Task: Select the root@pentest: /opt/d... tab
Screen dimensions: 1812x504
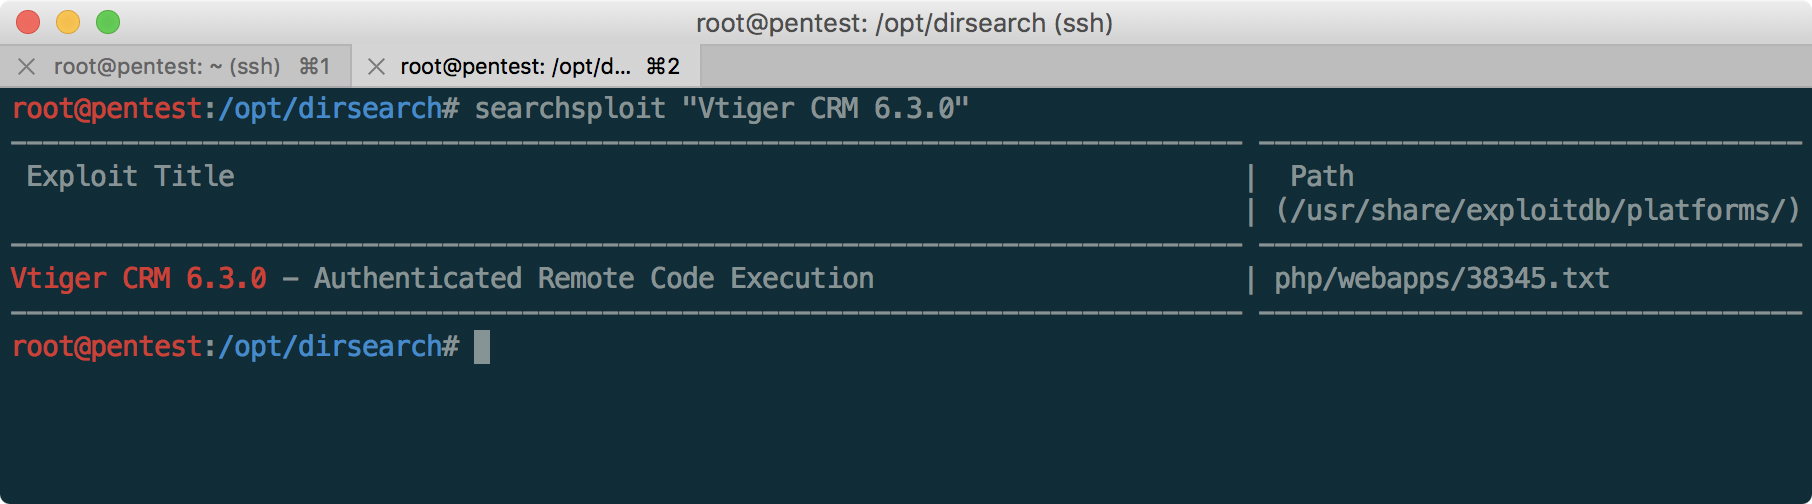Action: pyautogui.click(x=515, y=67)
